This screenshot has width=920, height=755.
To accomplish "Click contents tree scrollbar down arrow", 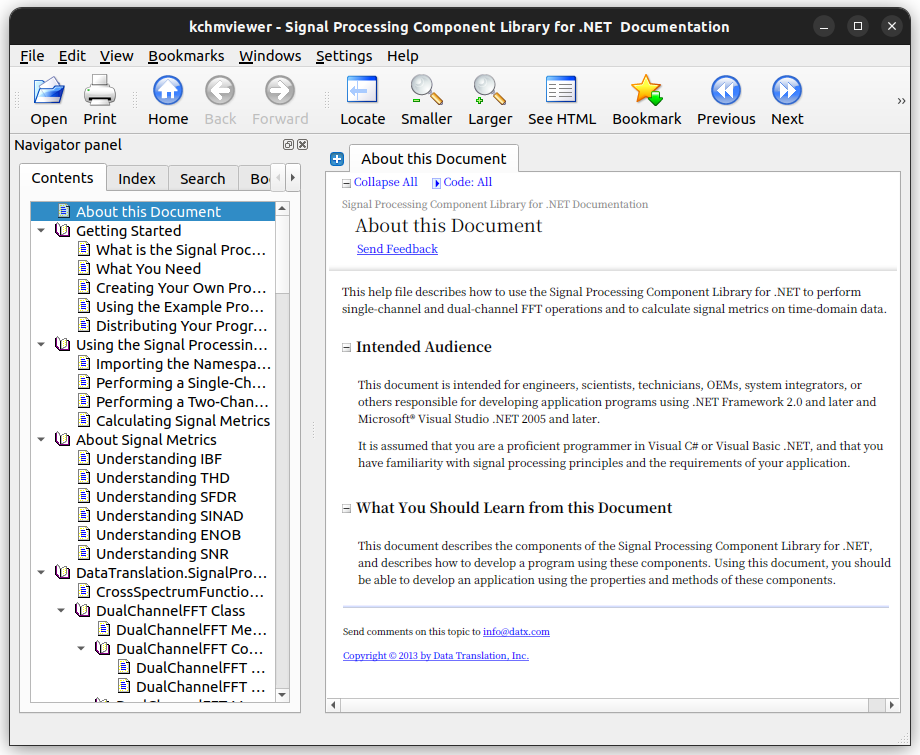I will pos(282,695).
